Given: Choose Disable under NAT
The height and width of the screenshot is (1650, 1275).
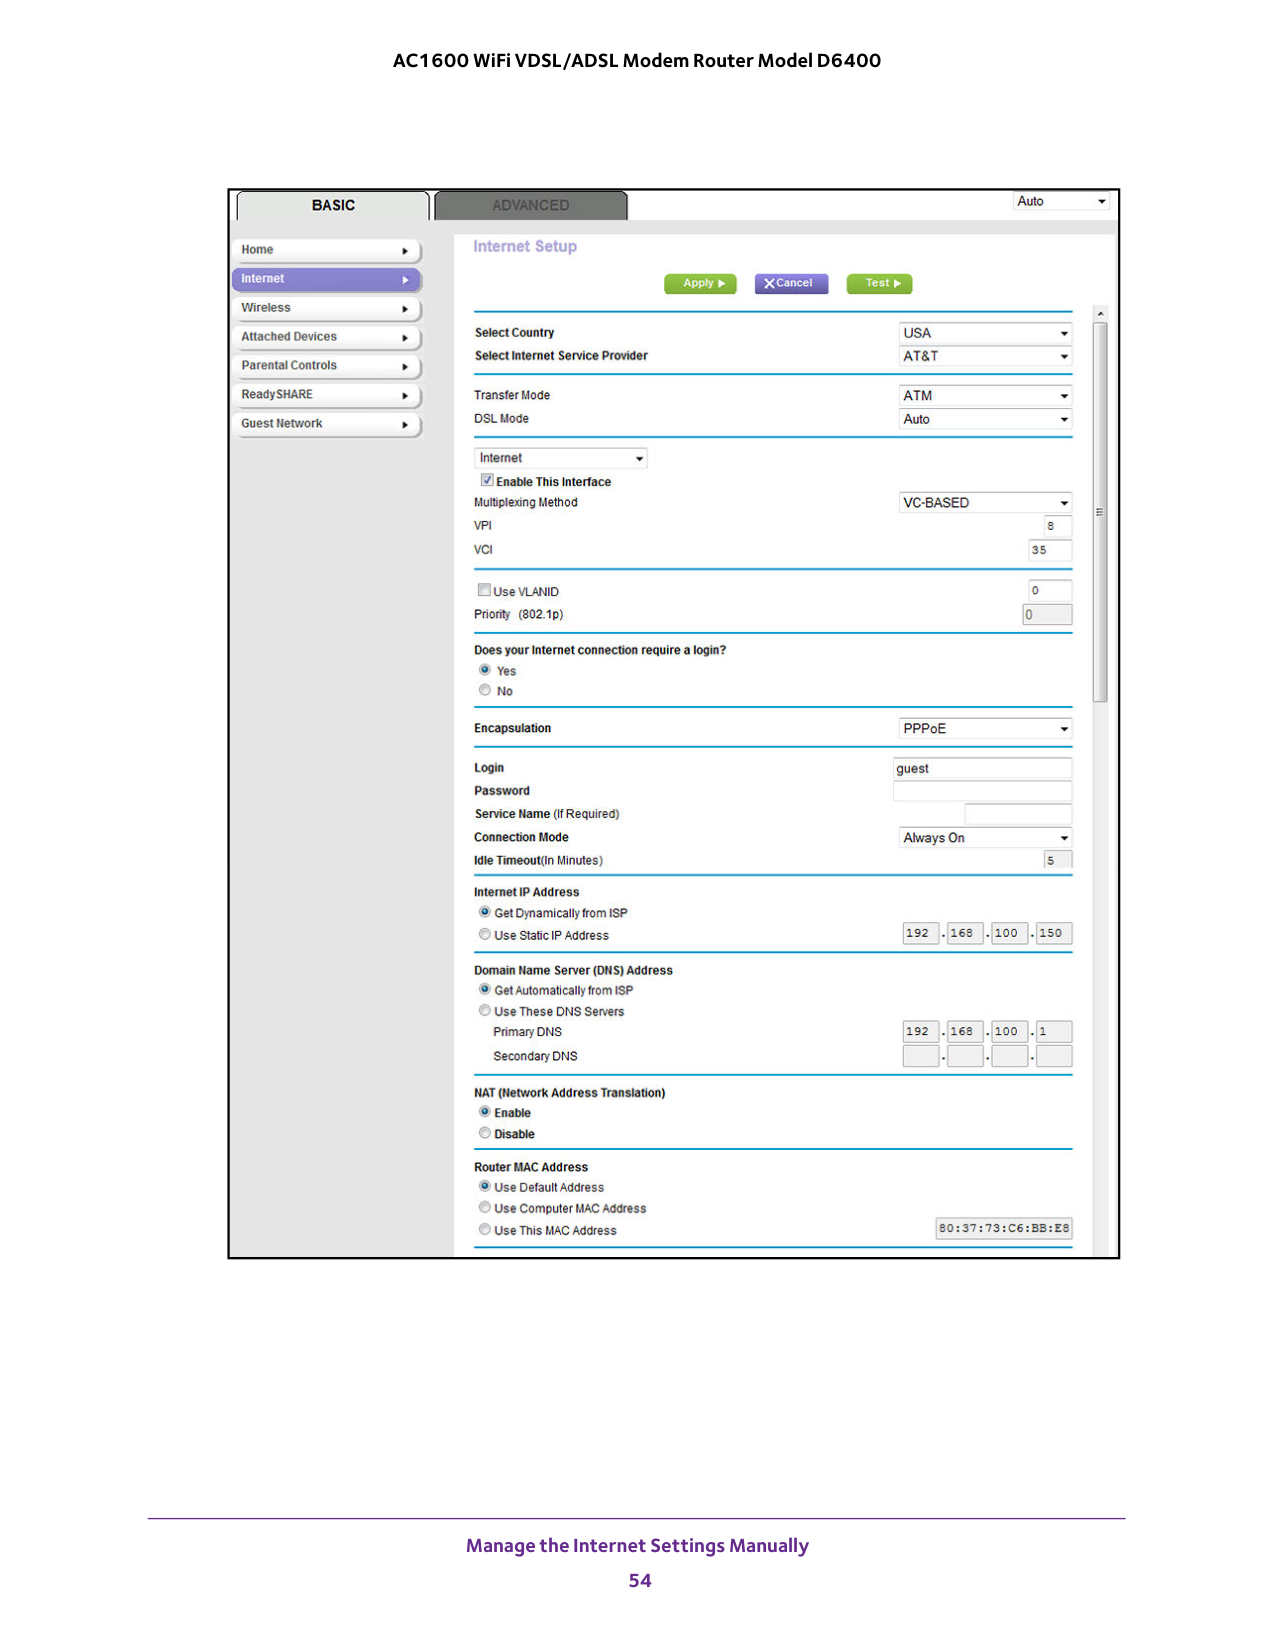Looking at the screenshot, I should (x=485, y=1133).
